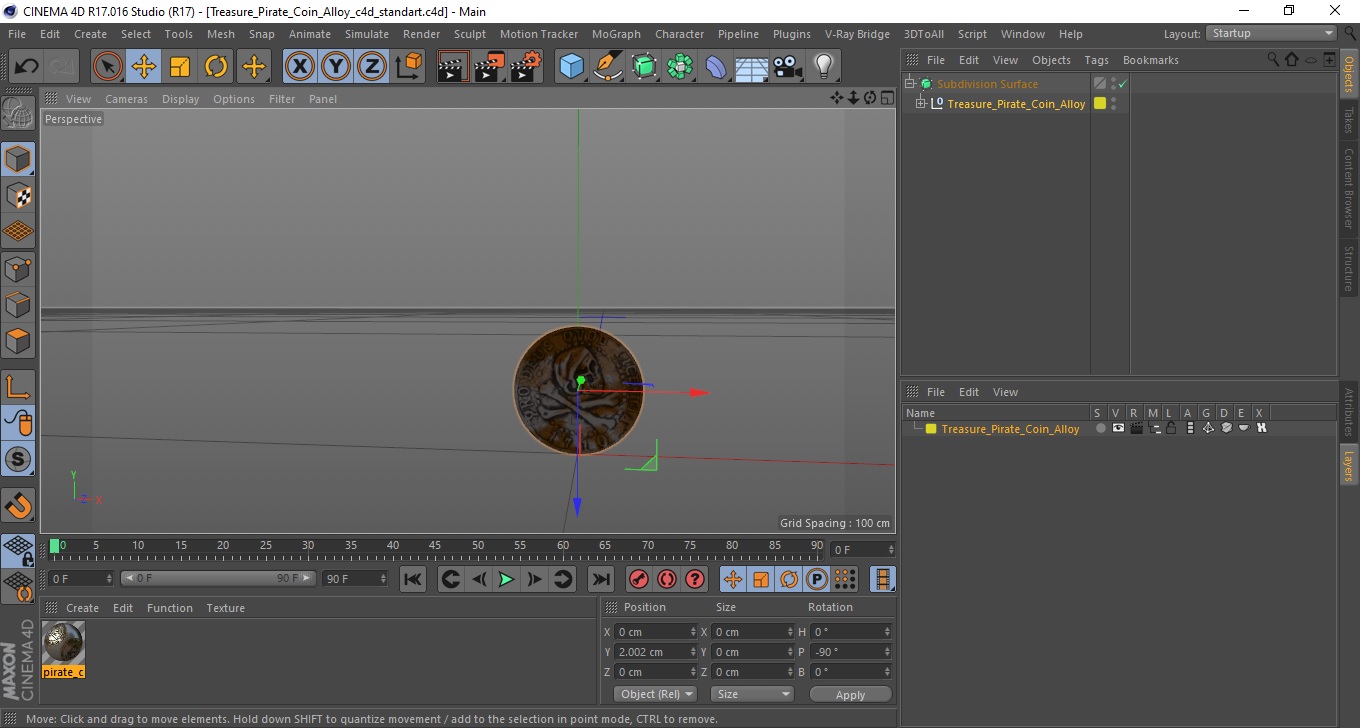Toggle Y axis lock
The width and height of the screenshot is (1360, 728).
coord(336,67)
